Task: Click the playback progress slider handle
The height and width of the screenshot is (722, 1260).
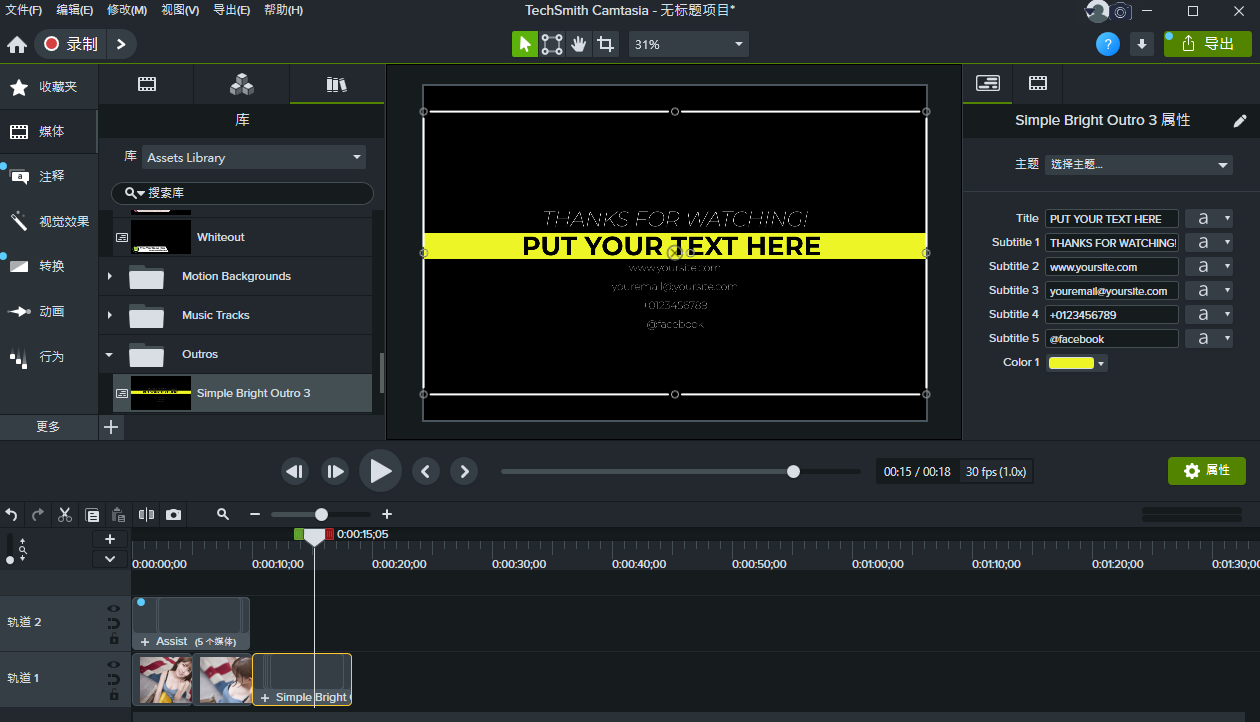Action: point(793,471)
